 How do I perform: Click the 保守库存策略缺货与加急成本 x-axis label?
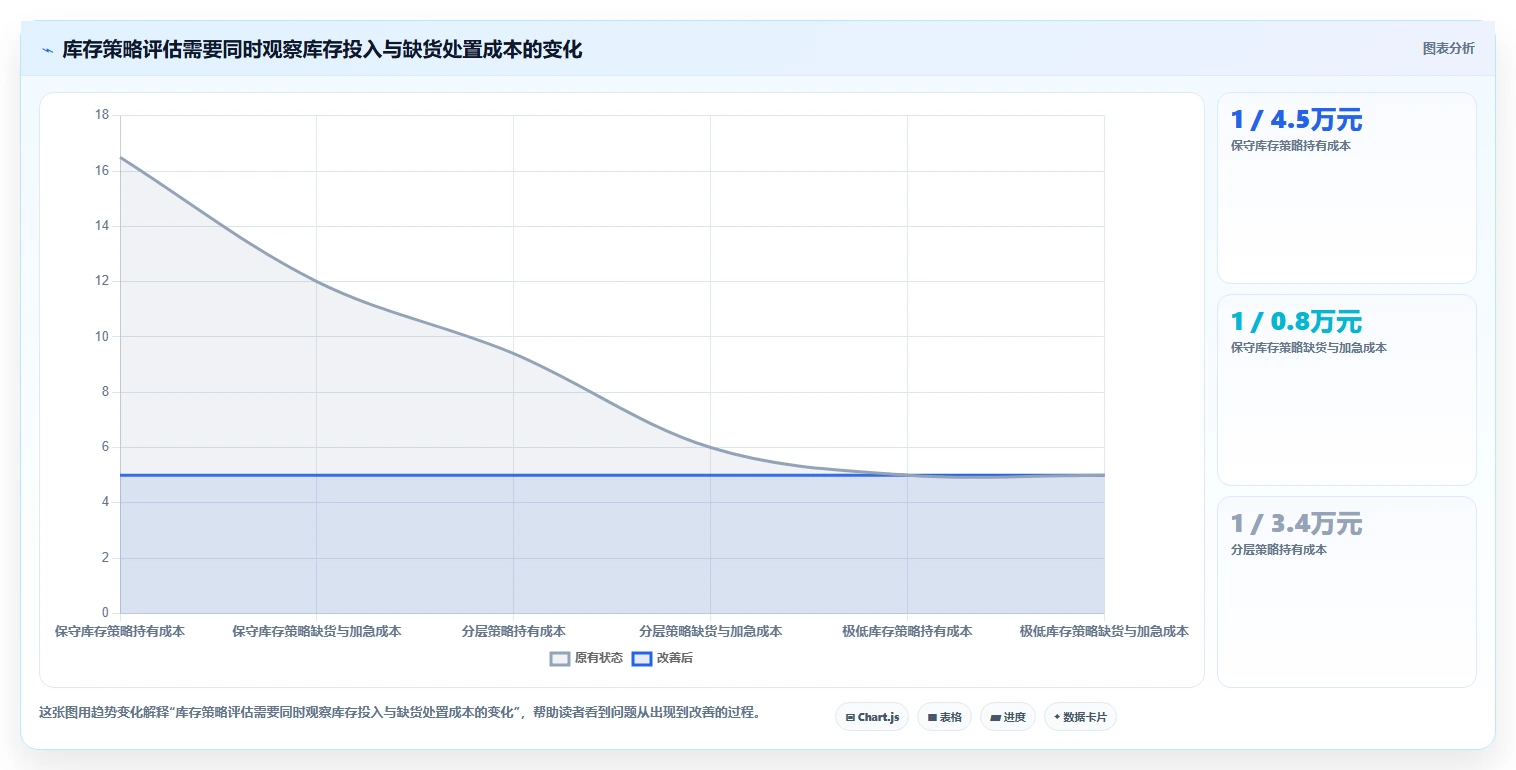[x=317, y=632]
